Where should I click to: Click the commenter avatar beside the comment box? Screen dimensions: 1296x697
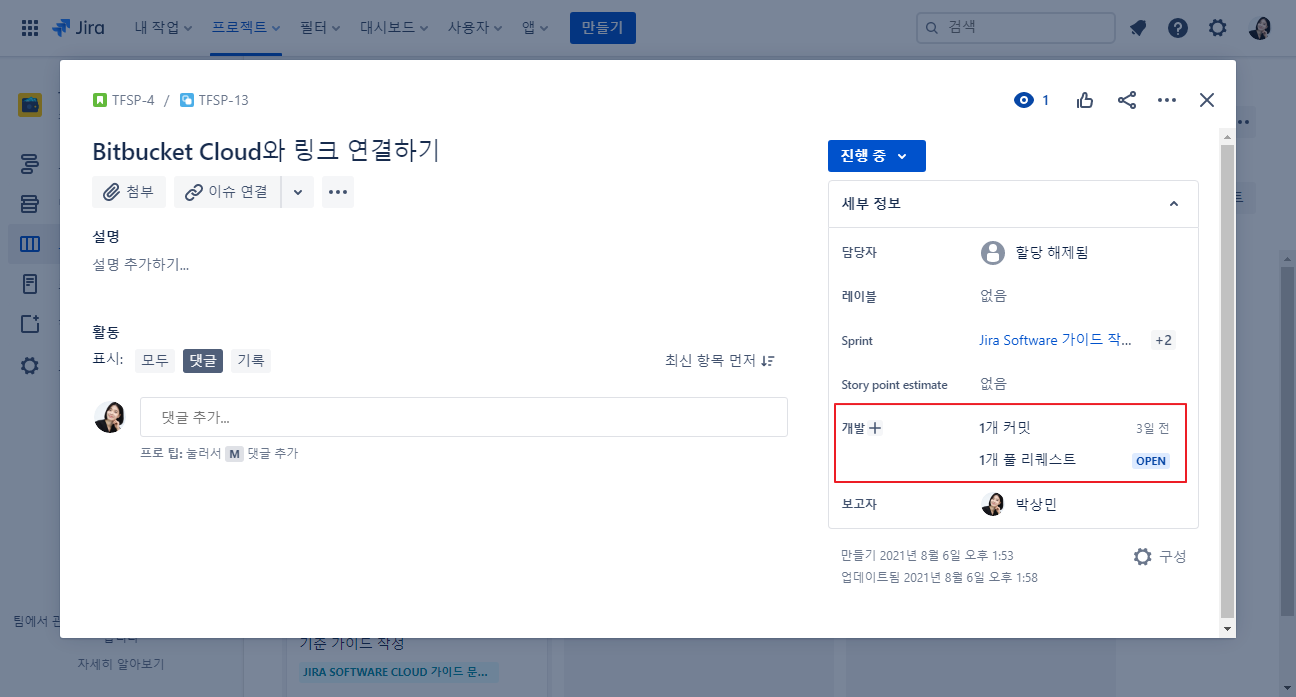pyautogui.click(x=110, y=417)
